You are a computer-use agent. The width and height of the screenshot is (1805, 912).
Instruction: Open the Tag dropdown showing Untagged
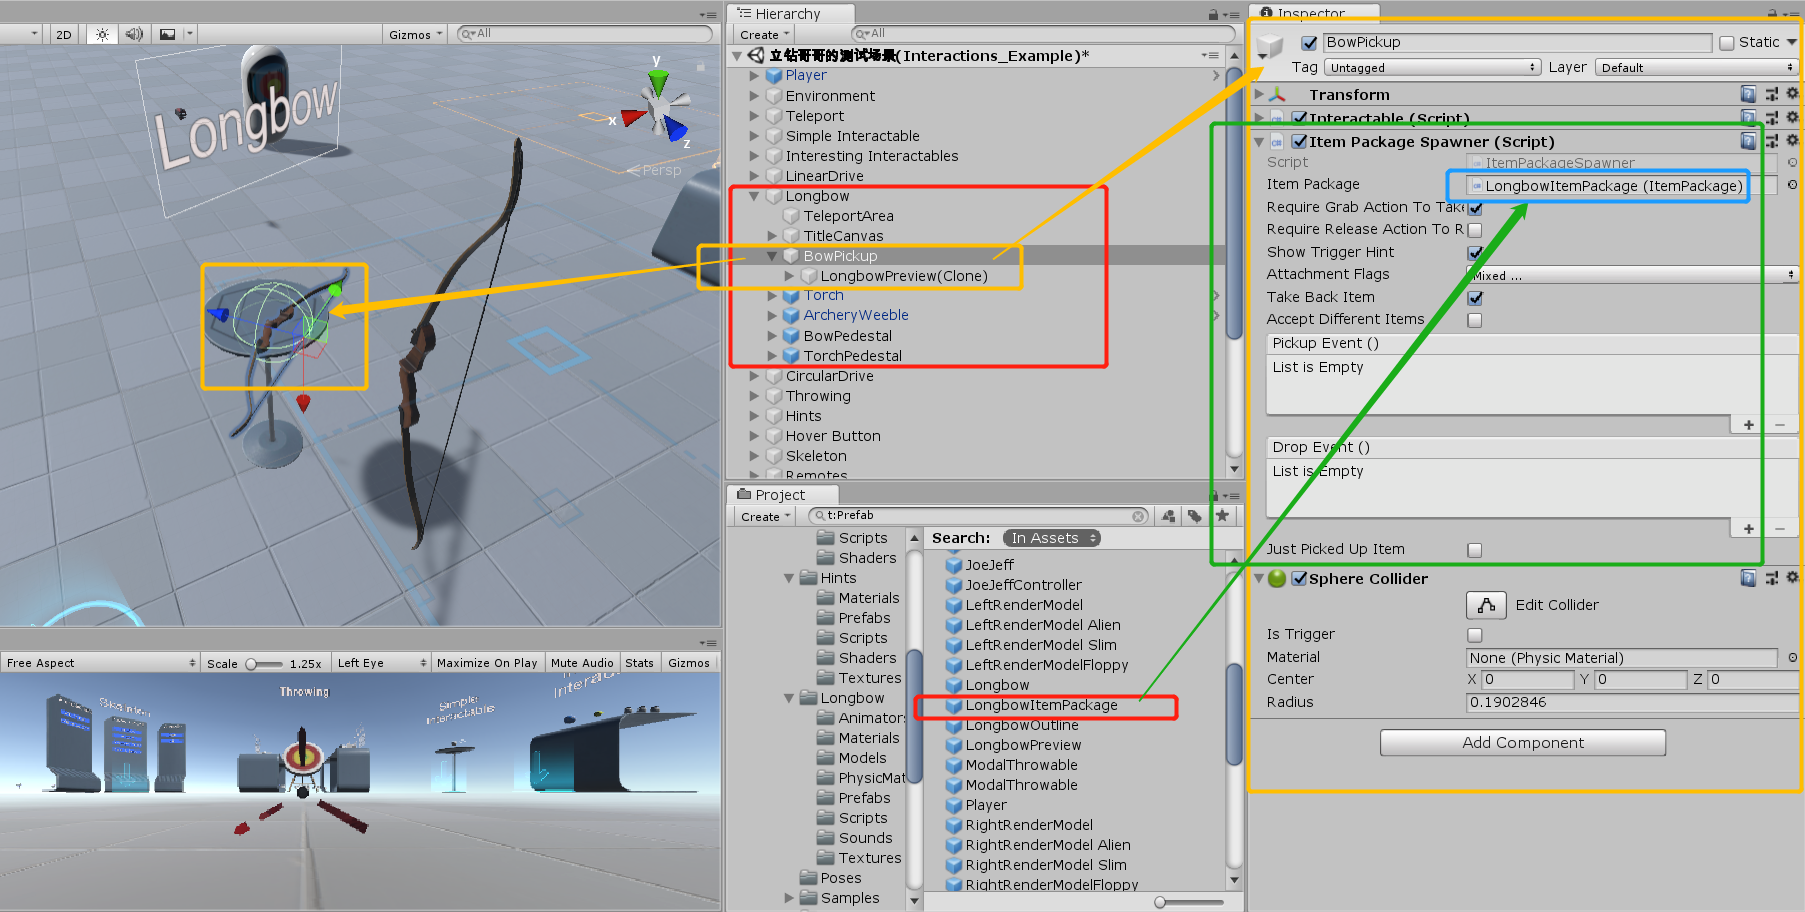pyautogui.click(x=1432, y=67)
